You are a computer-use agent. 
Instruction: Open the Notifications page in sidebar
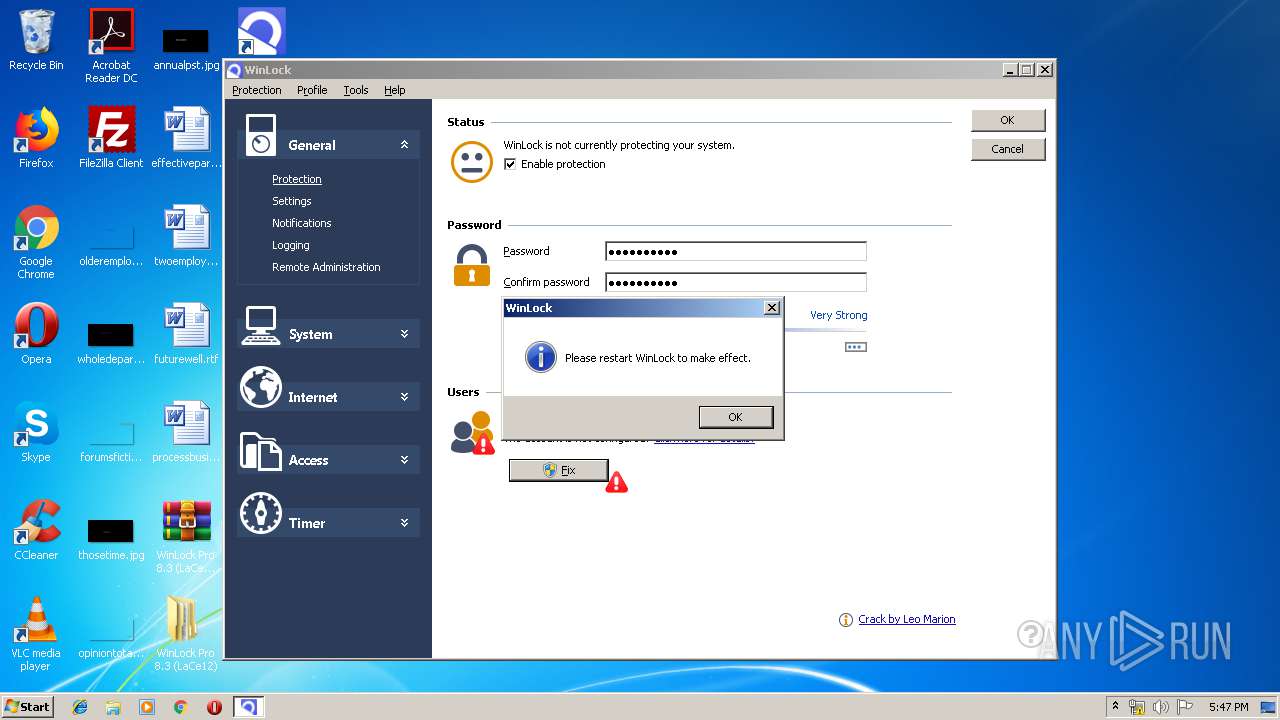tap(301, 223)
